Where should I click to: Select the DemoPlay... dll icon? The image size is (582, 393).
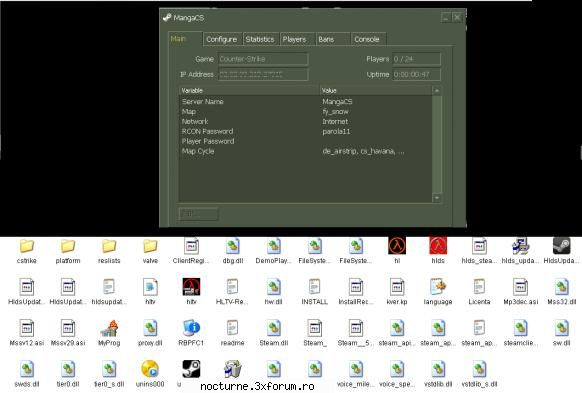click(274, 246)
